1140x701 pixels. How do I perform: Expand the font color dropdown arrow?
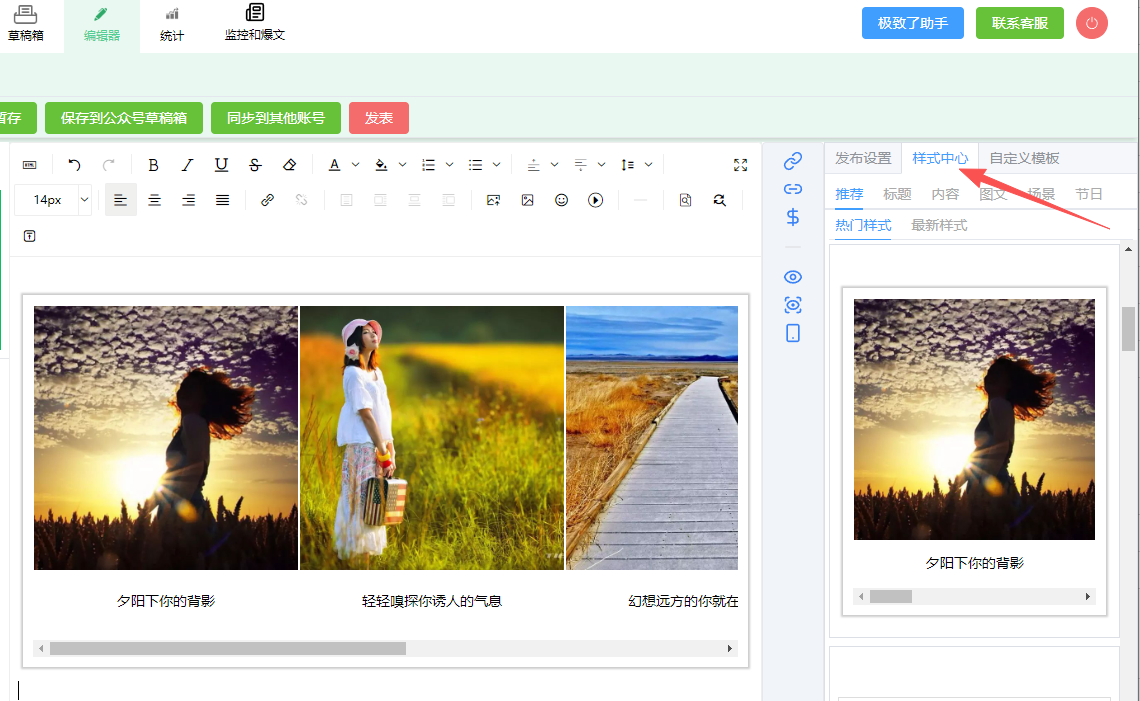pyautogui.click(x=355, y=165)
